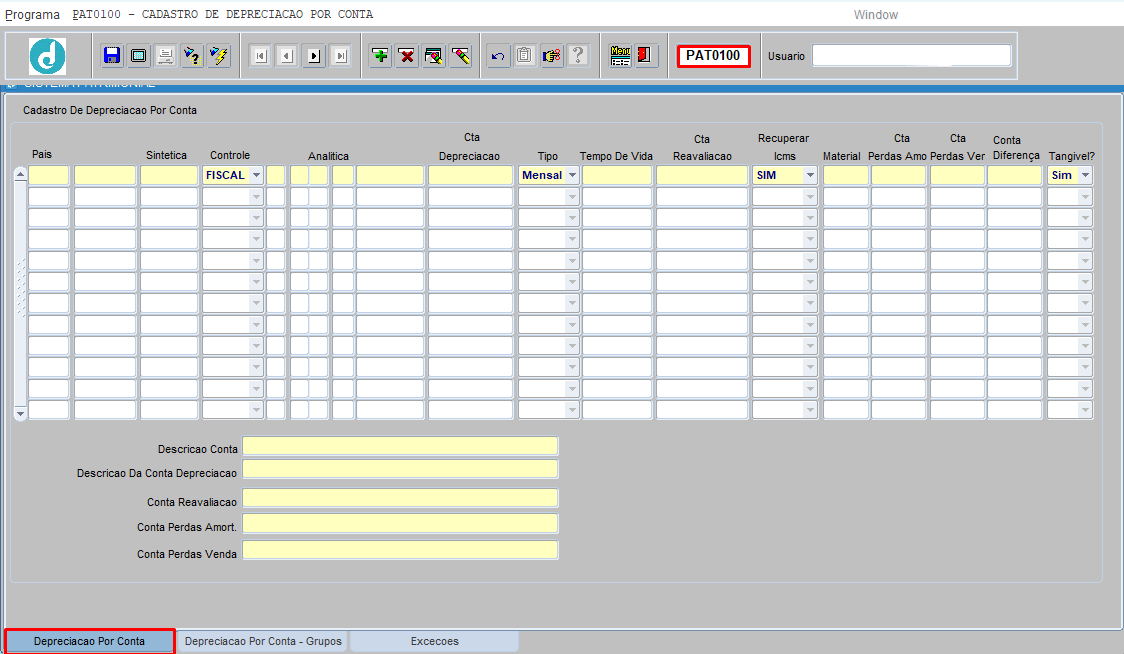Switch to Depreciacao Por Conta - Grupos tab

click(263, 641)
